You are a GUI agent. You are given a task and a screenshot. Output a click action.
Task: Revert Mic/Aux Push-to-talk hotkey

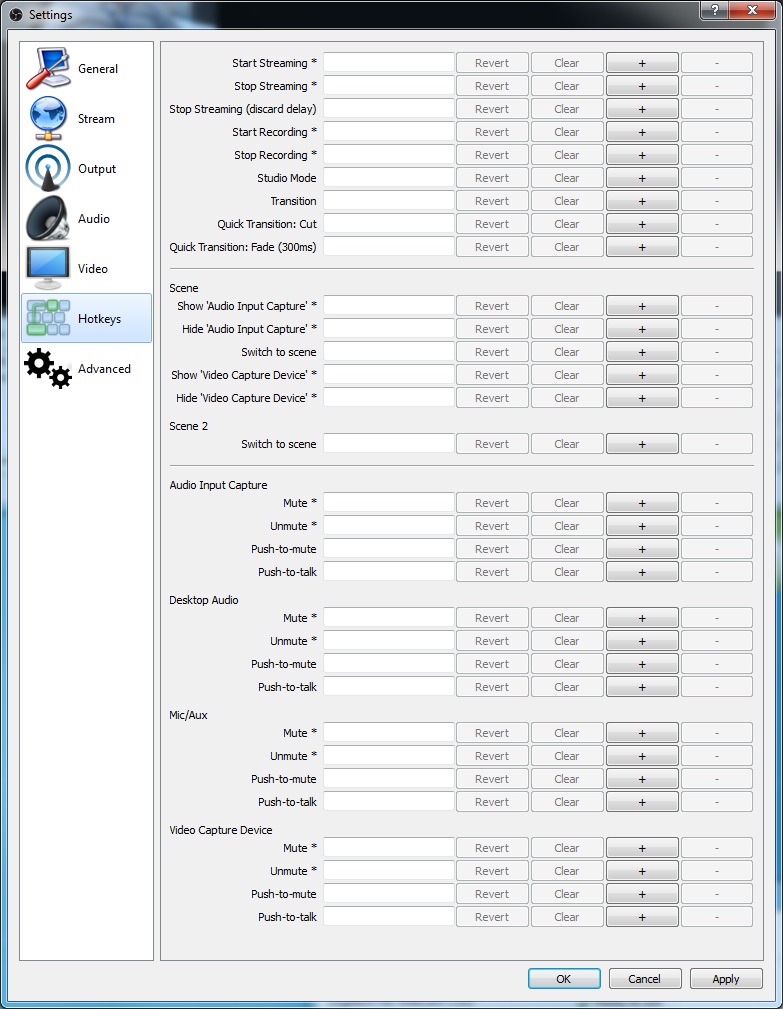click(492, 802)
